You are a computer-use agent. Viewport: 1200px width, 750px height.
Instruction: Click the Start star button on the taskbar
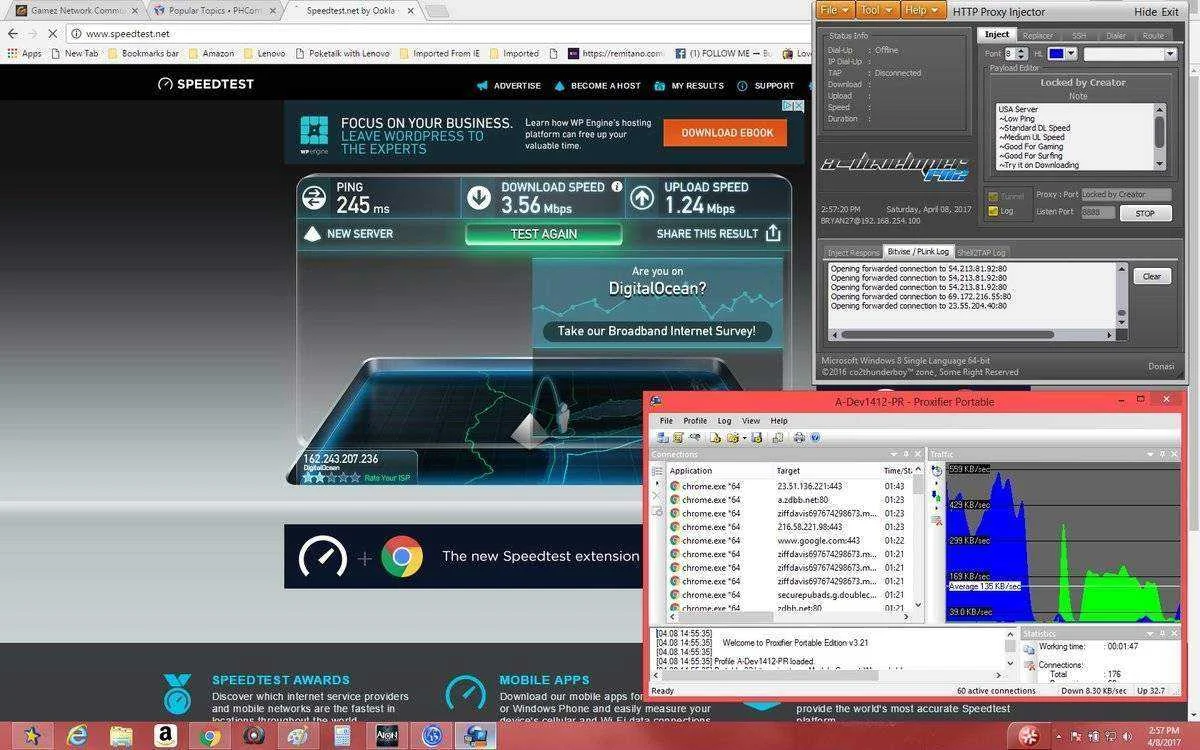click(x=32, y=736)
